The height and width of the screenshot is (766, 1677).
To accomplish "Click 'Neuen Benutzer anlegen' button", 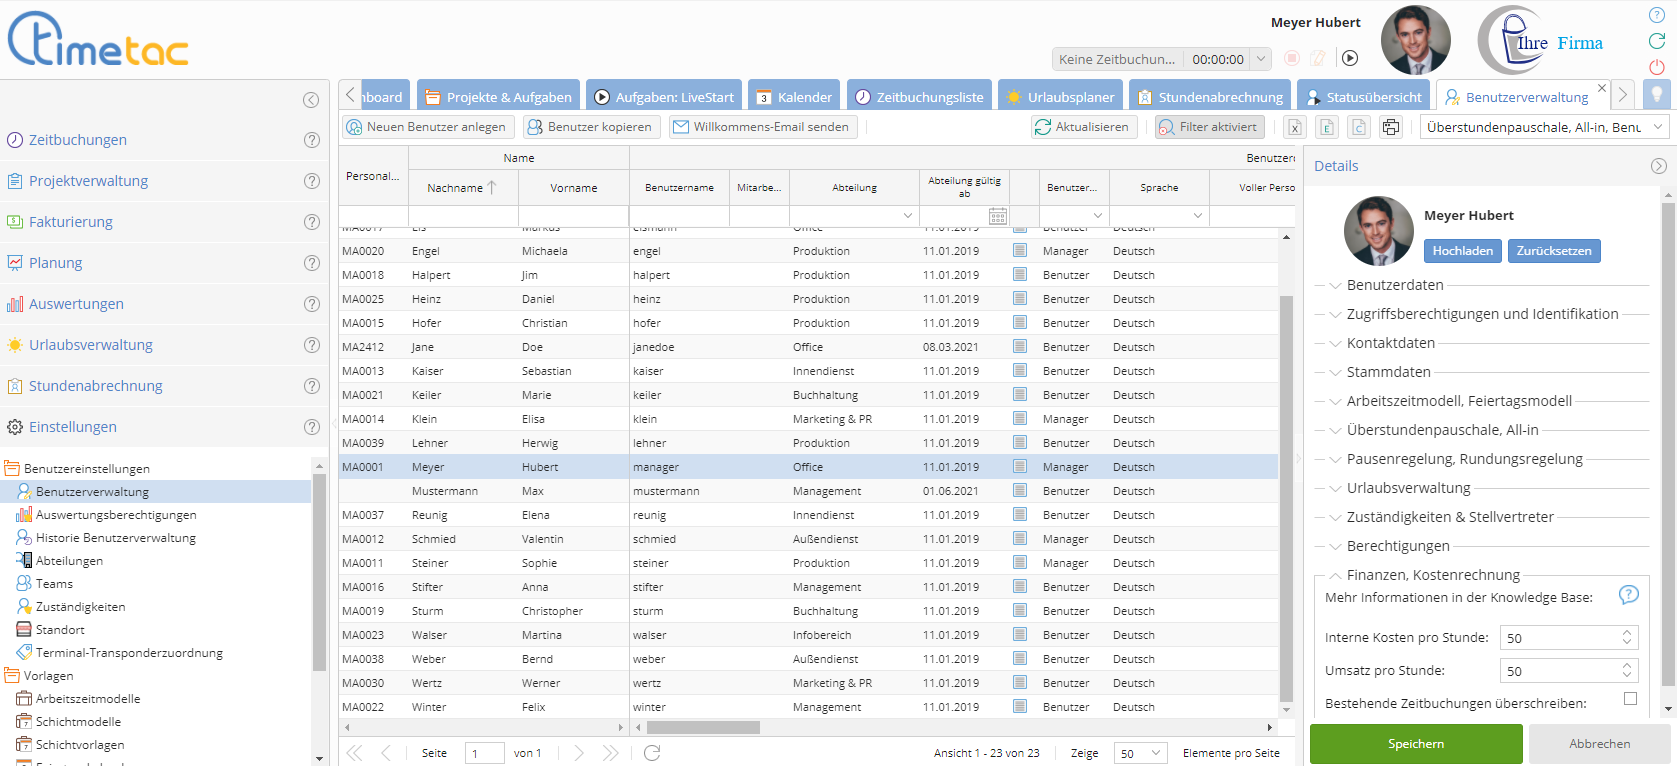I will [x=428, y=127].
